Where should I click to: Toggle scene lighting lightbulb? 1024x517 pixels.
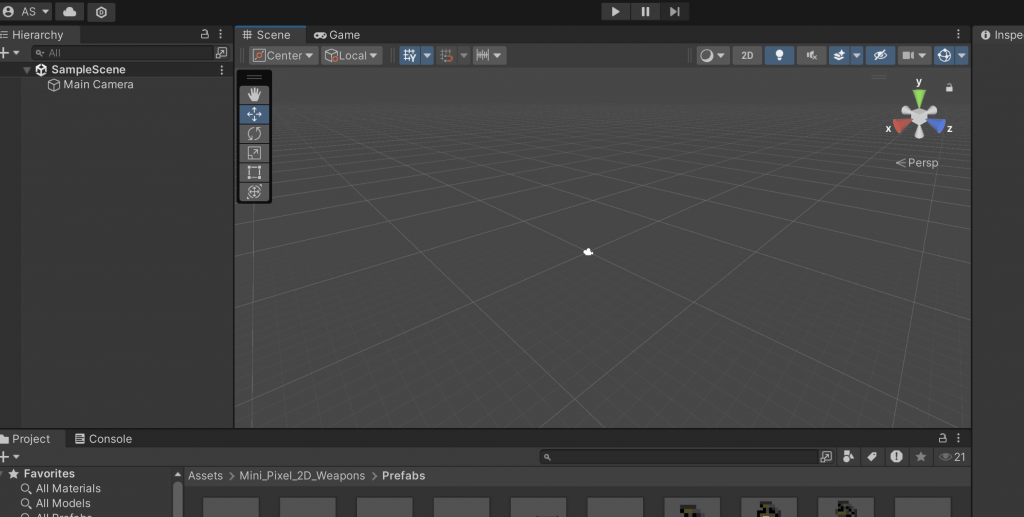(x=779, y=55)
